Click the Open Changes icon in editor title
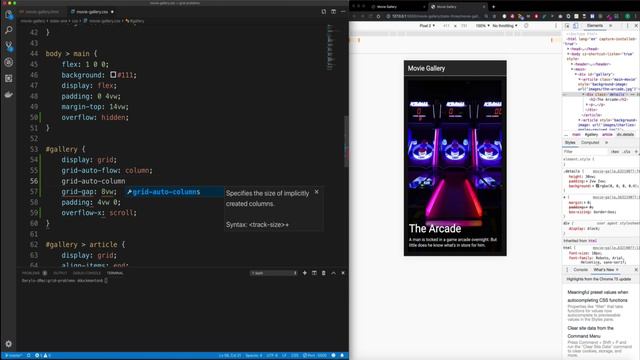 [x=324, y=12]
